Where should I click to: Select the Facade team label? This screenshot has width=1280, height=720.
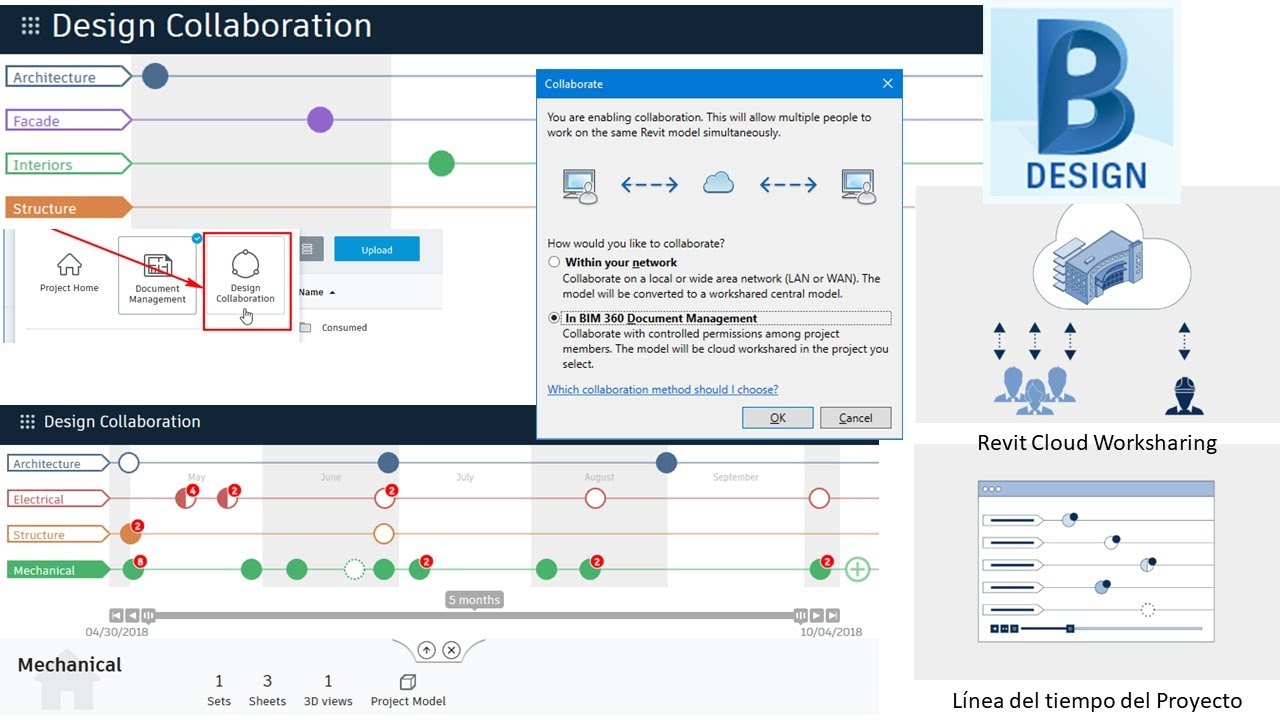68,121
